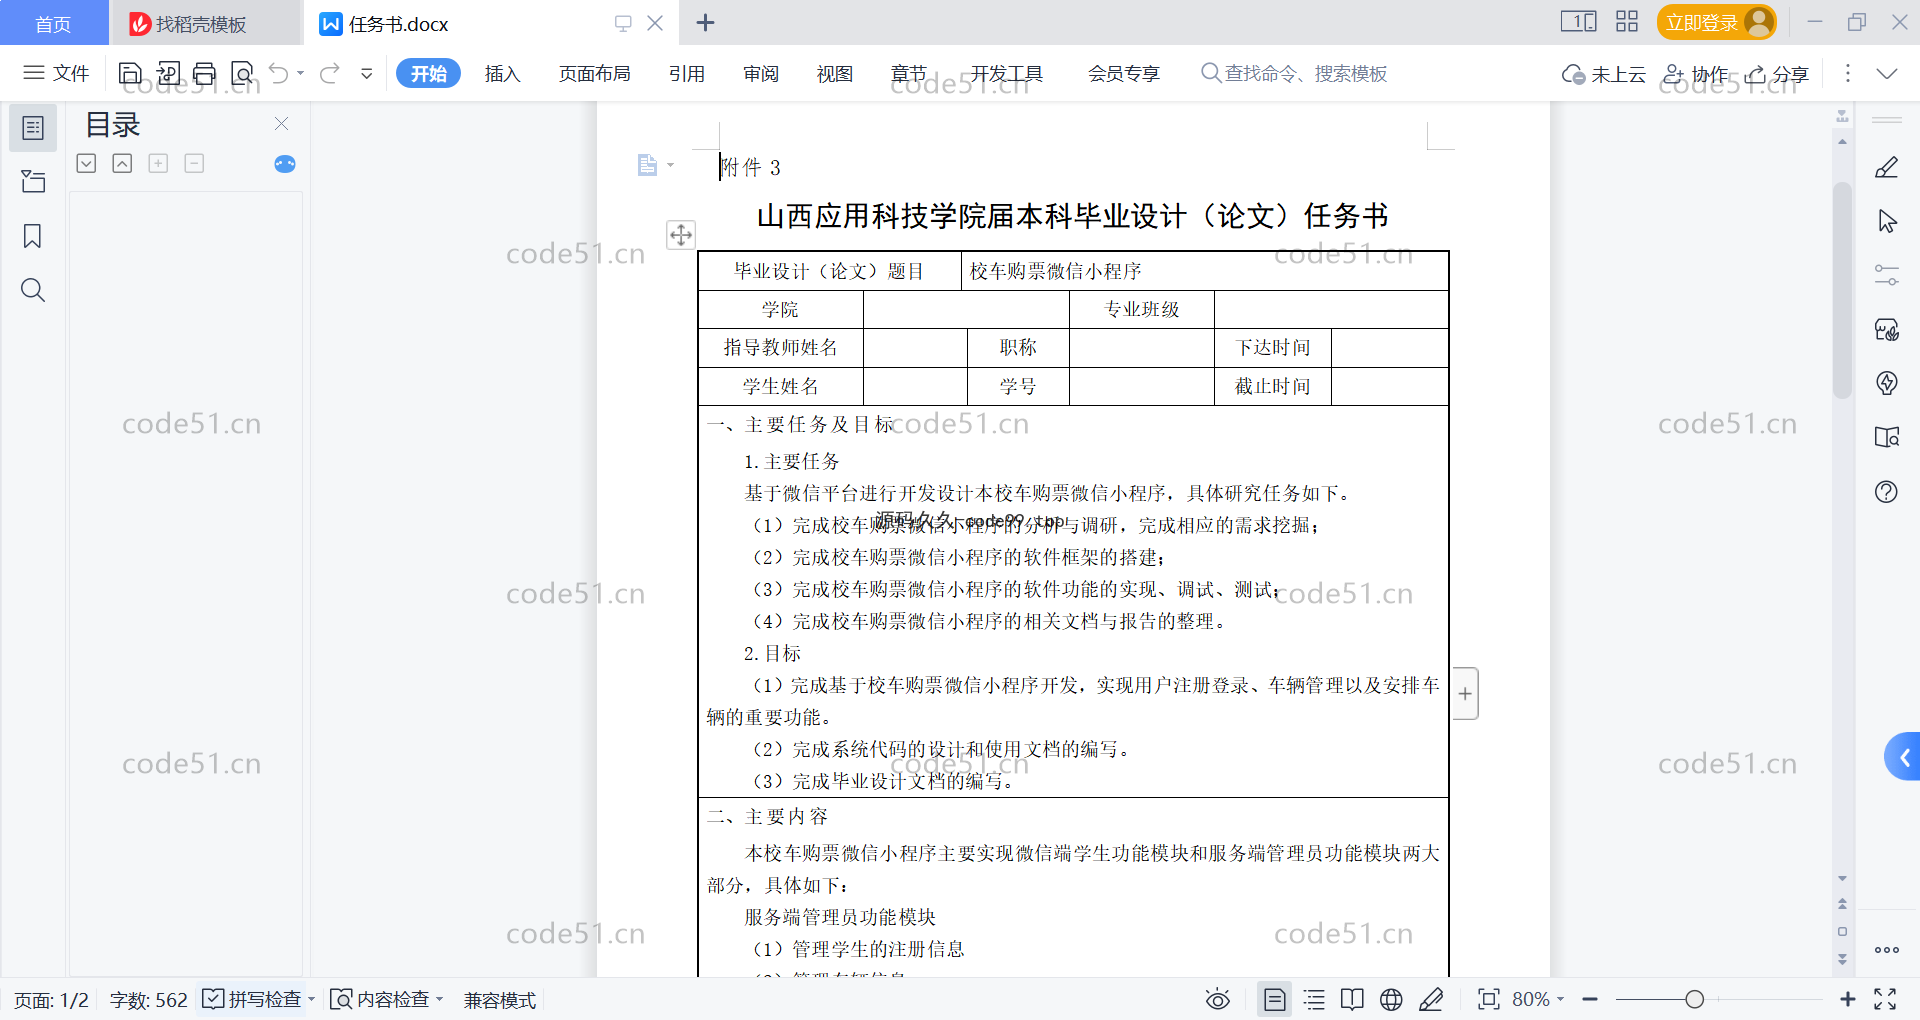Open the more options vertical dots menu
This screenshot has width=1920, height=1020.
(1847, 73)
